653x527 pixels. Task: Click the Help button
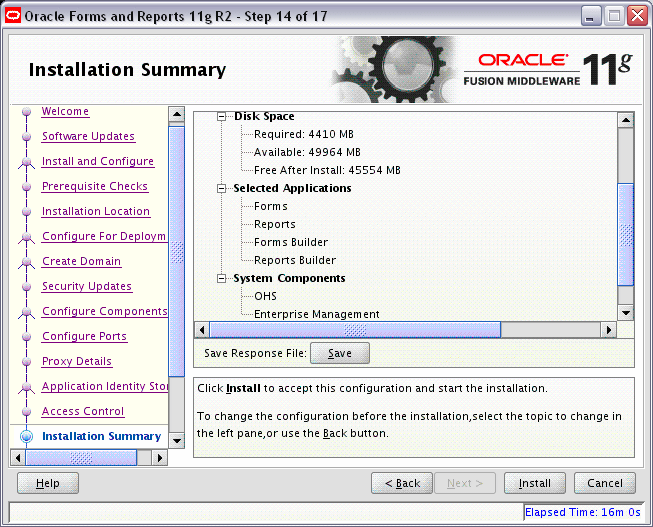(x=48, y=483)
